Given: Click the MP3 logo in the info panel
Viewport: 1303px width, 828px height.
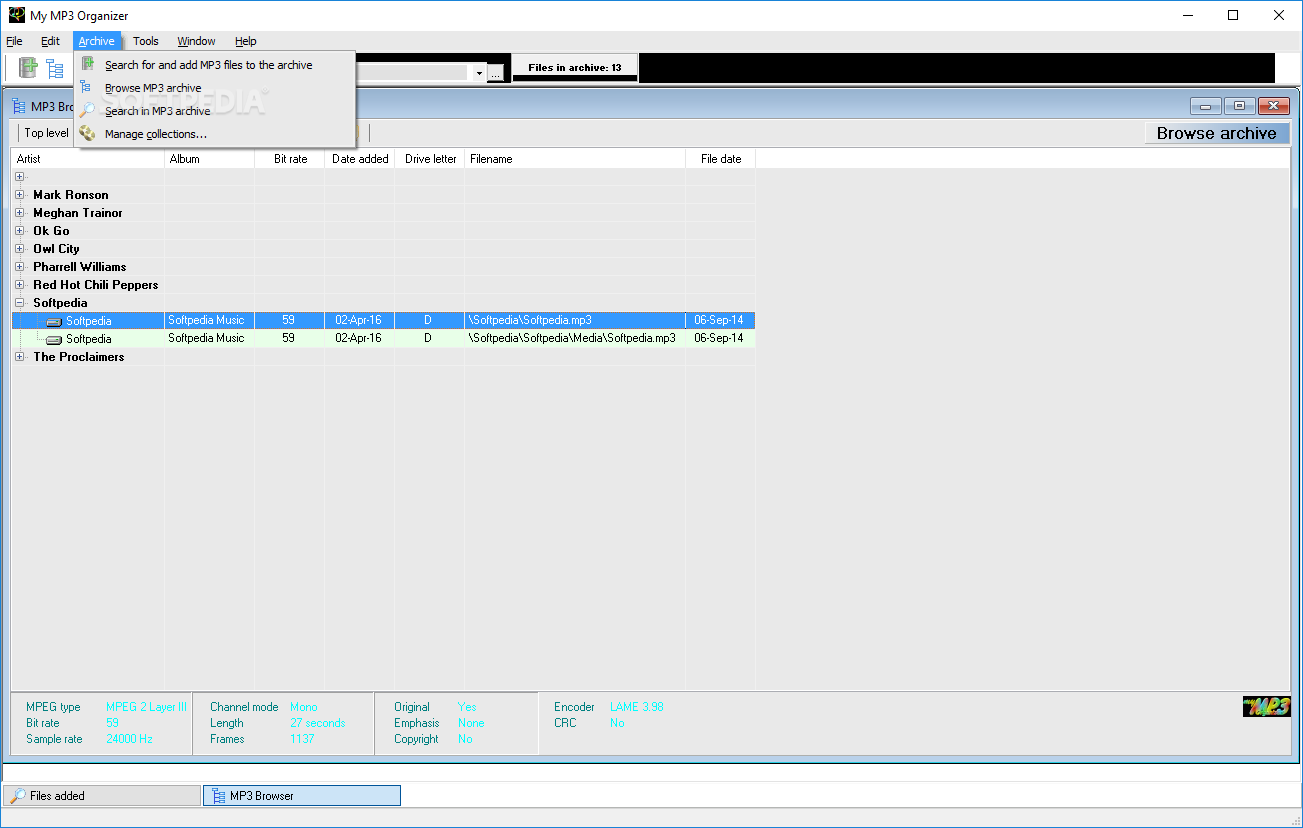Looking at the screenshot, I should 1266,706.
